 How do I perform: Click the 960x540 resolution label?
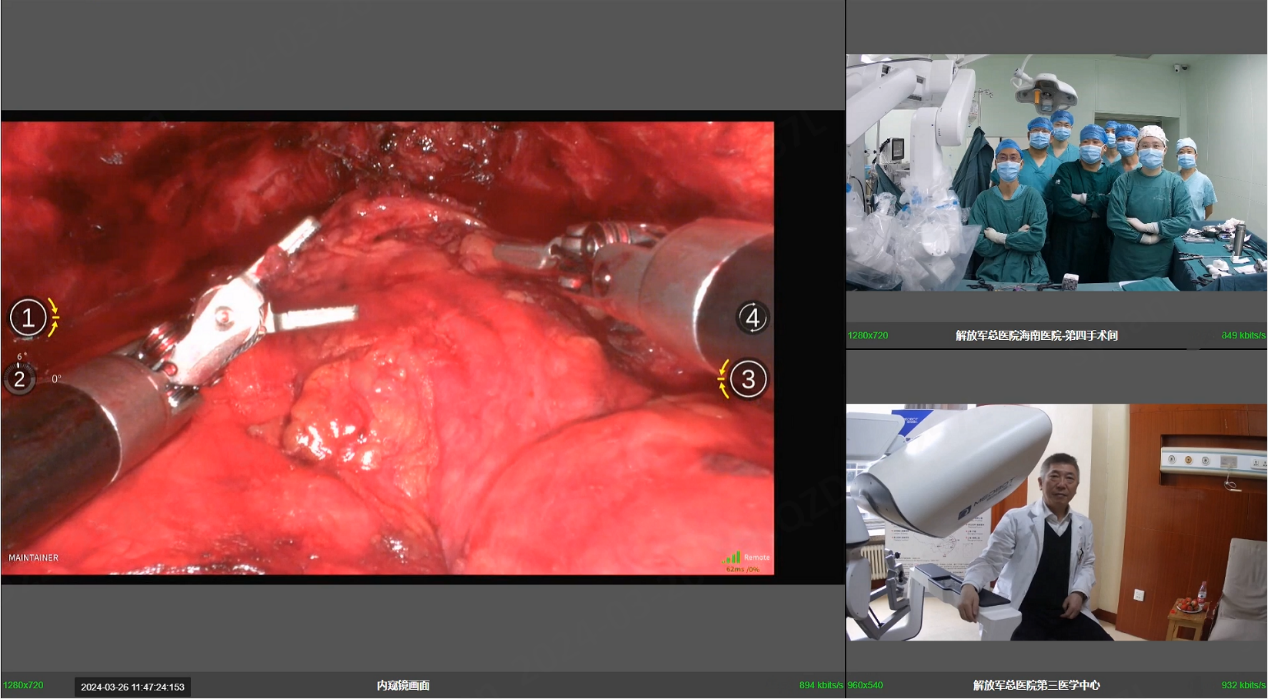(x=867, y=685)
